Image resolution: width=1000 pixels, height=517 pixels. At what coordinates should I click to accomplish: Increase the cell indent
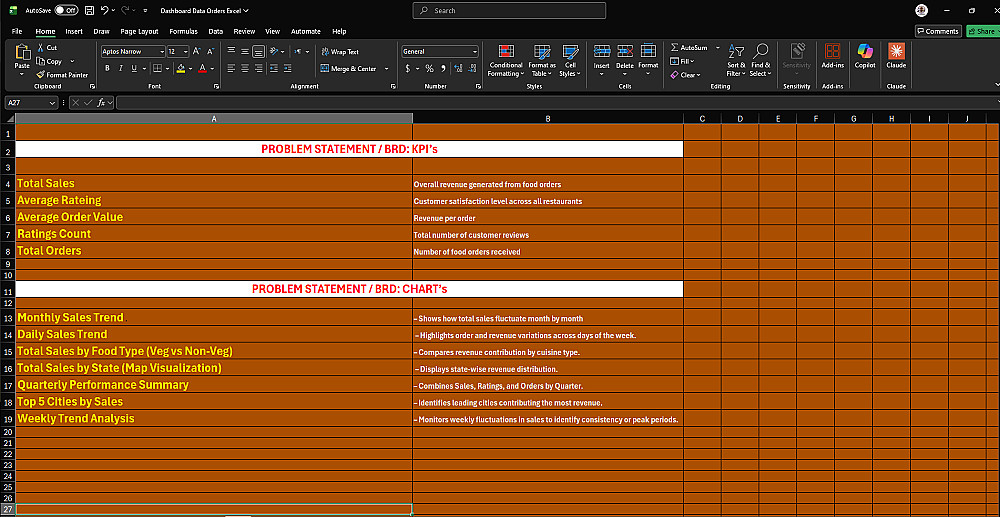click(x=289, y=68)
